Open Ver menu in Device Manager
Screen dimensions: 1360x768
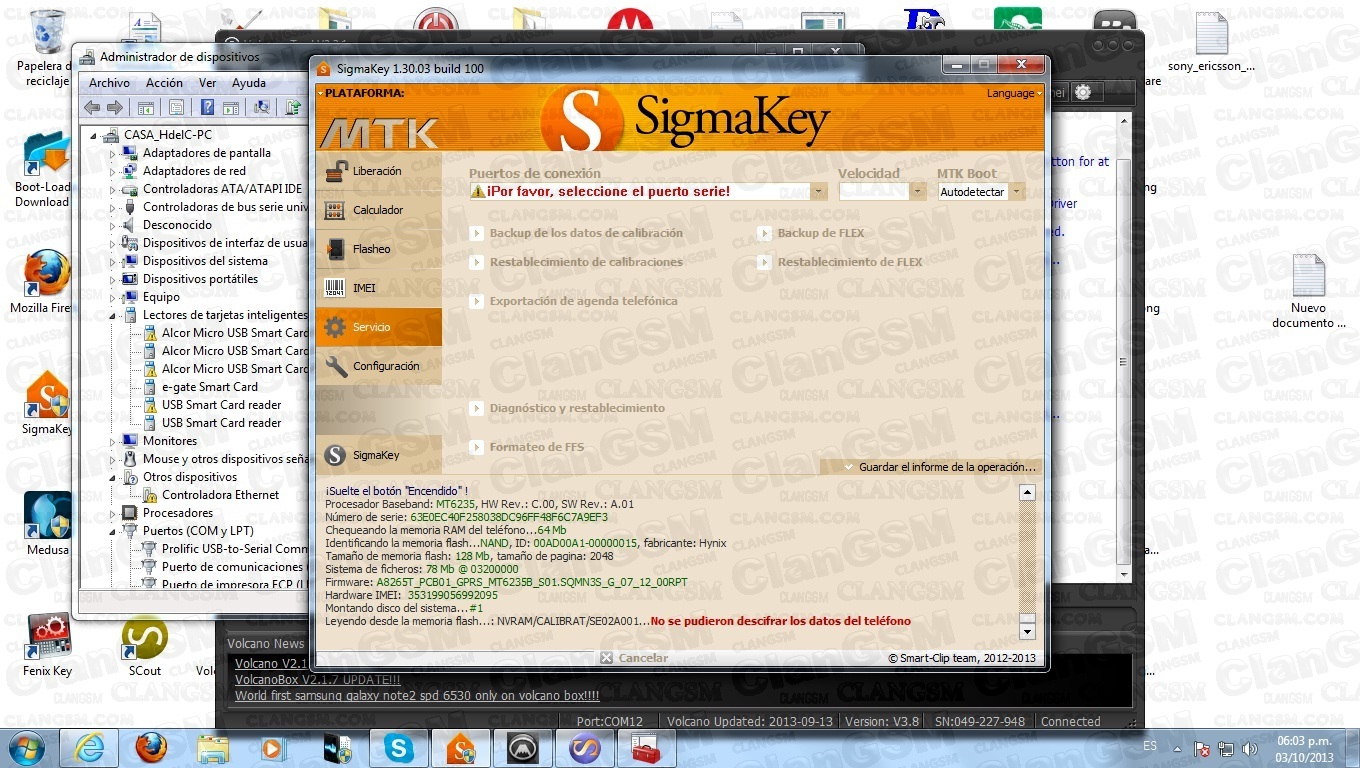(207, 83)
